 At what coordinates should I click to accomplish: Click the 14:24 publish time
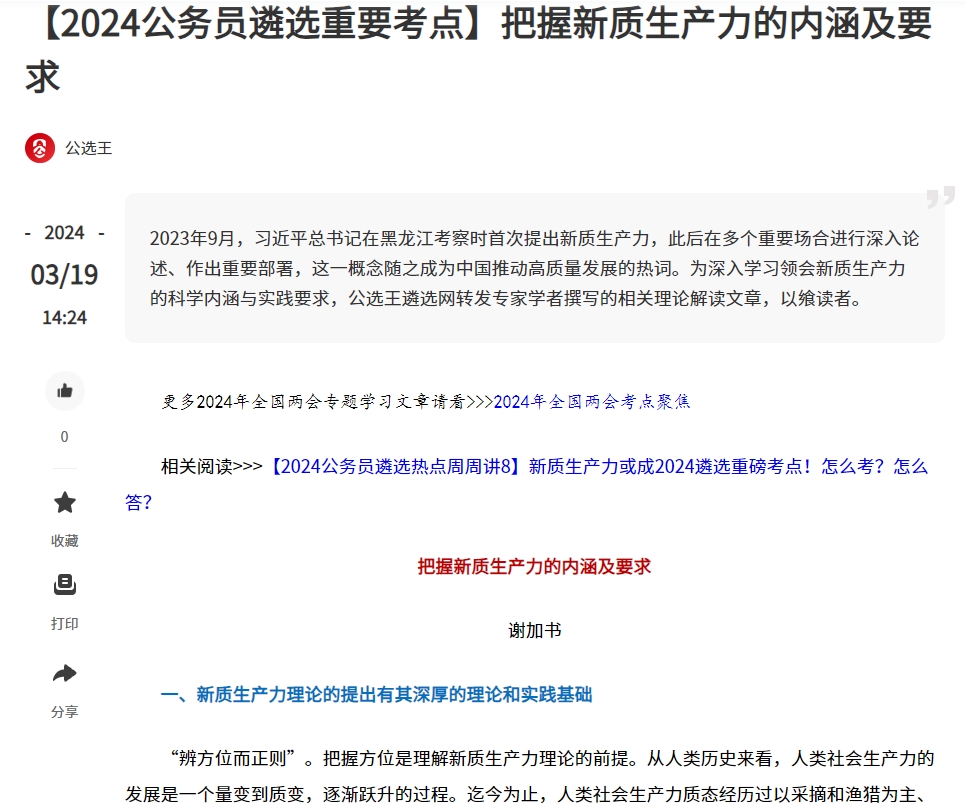click(65, 318)
